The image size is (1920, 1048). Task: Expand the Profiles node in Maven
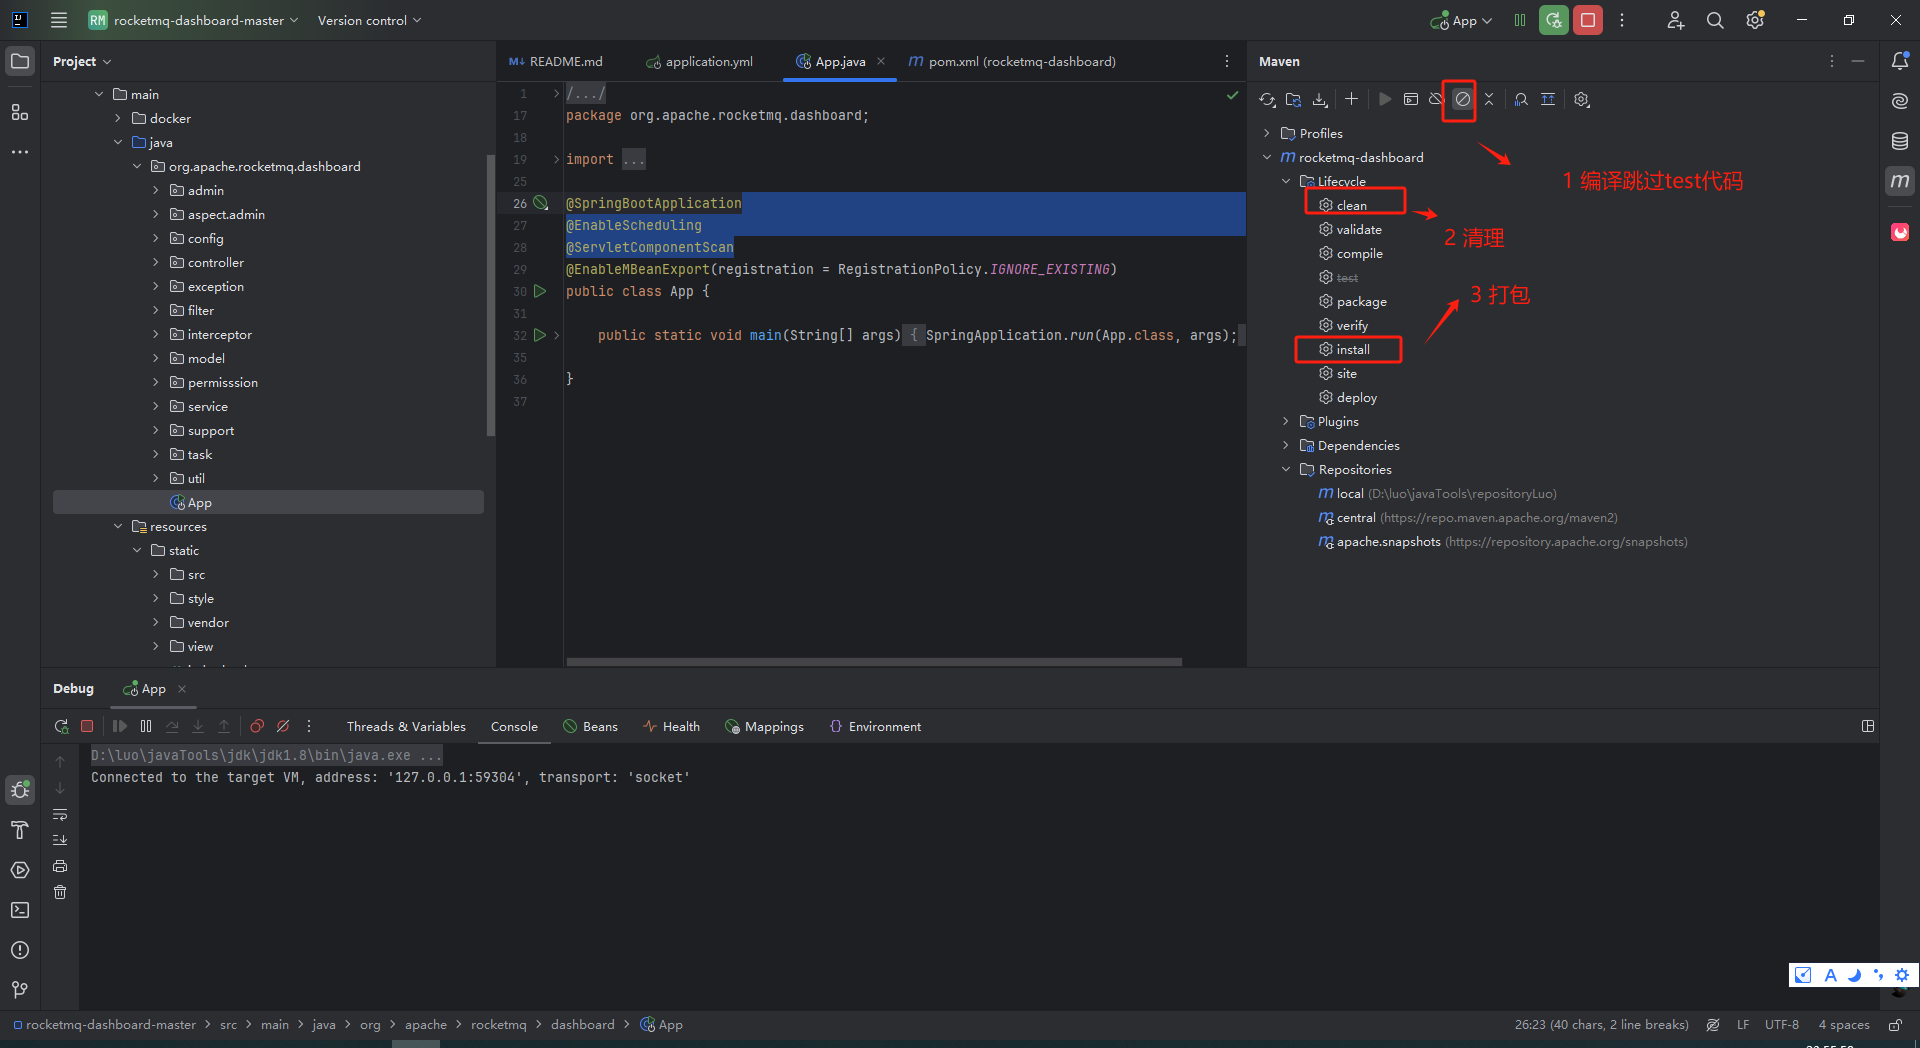[x=1267, y=133]
